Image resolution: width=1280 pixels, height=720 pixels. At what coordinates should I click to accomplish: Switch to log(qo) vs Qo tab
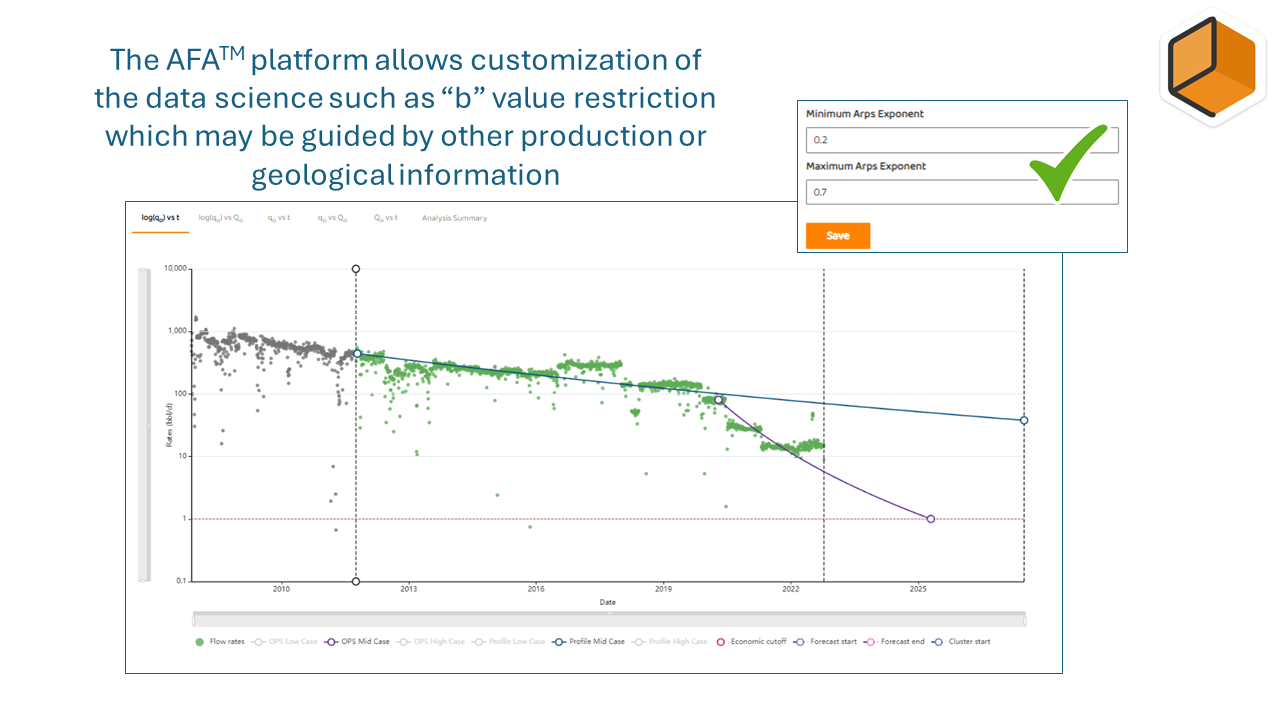click(x=221, y=218)
